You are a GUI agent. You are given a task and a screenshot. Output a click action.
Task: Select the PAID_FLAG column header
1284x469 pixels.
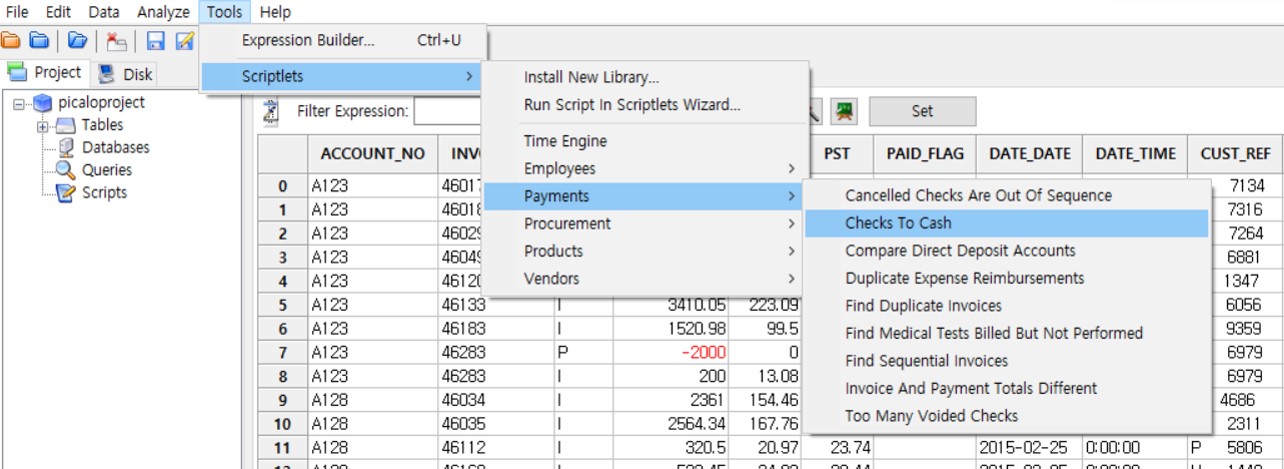coord(925,154)
